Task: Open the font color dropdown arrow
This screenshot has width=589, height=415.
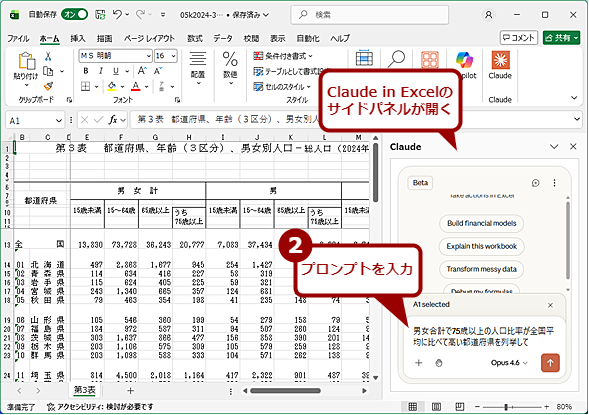Action: point(146,87)
